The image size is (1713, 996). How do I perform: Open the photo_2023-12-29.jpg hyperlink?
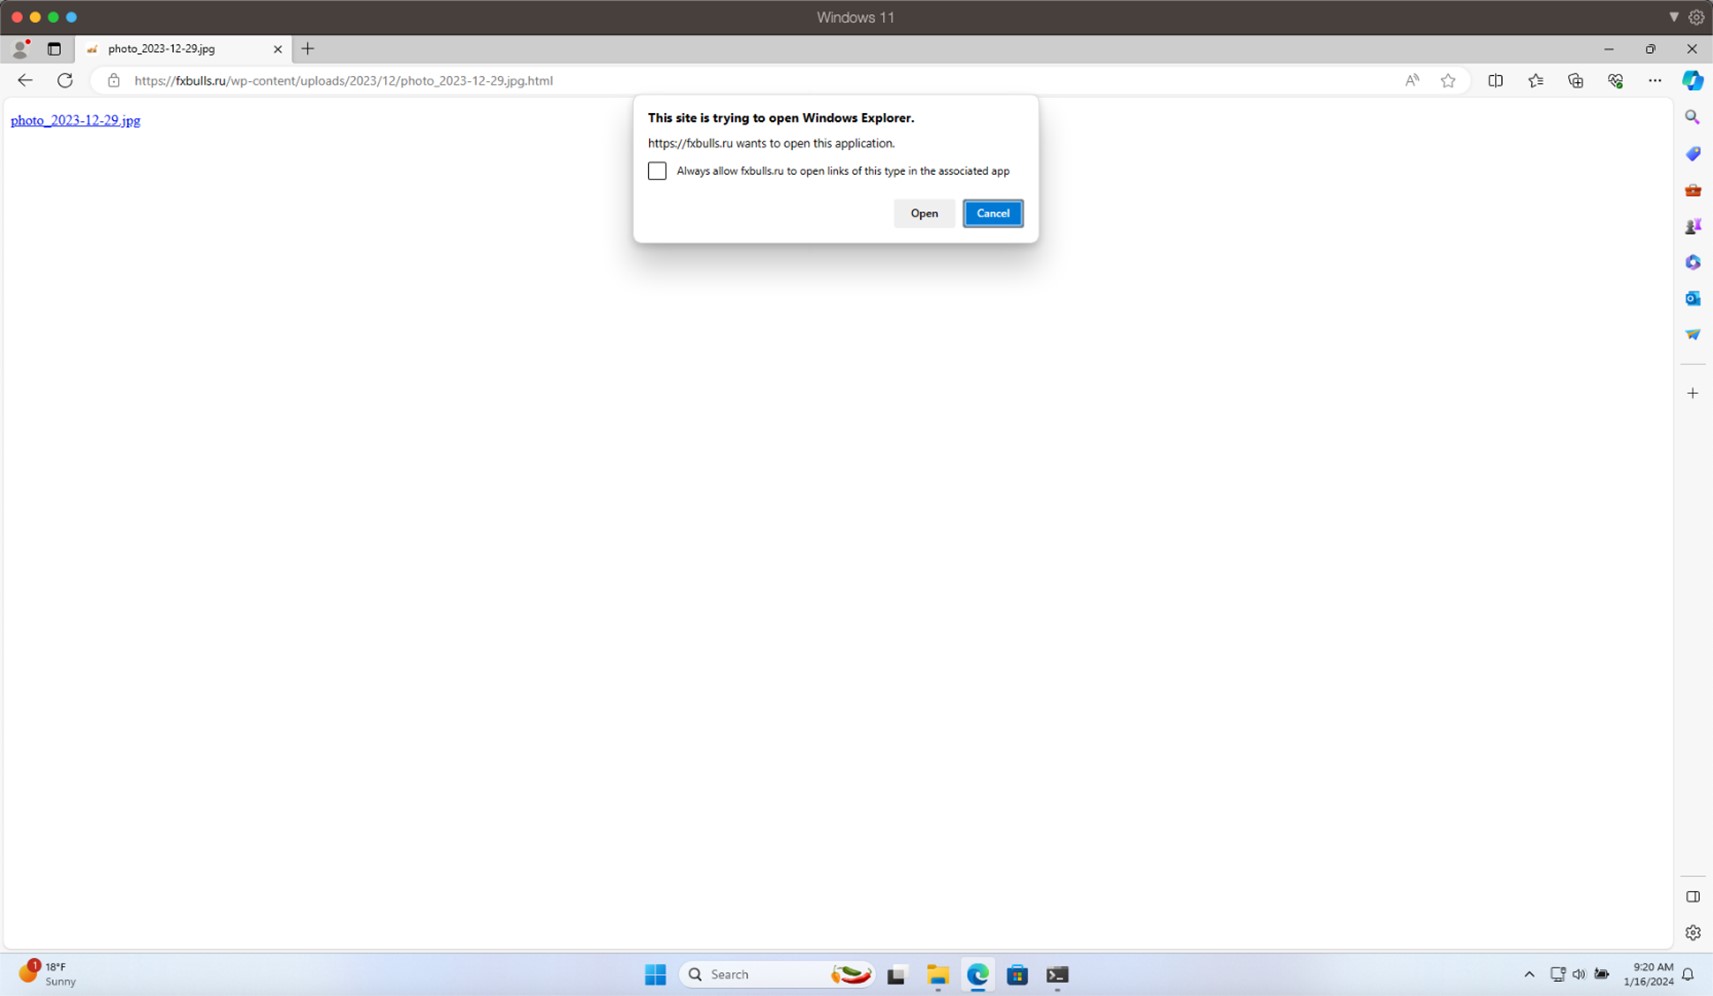(75, 120)
